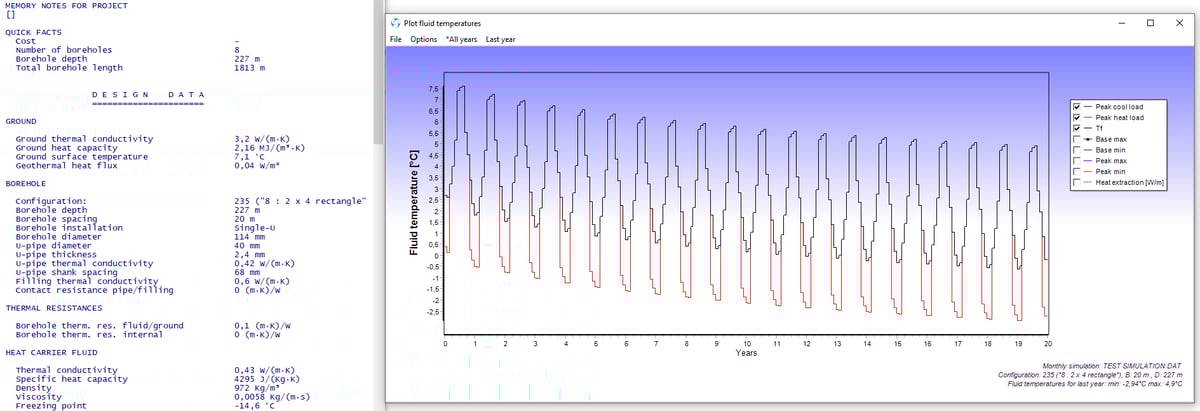Click the application icon in plot title bar
The height and width of the screenshot is (411, 1200).
click(x=395, y=22)
